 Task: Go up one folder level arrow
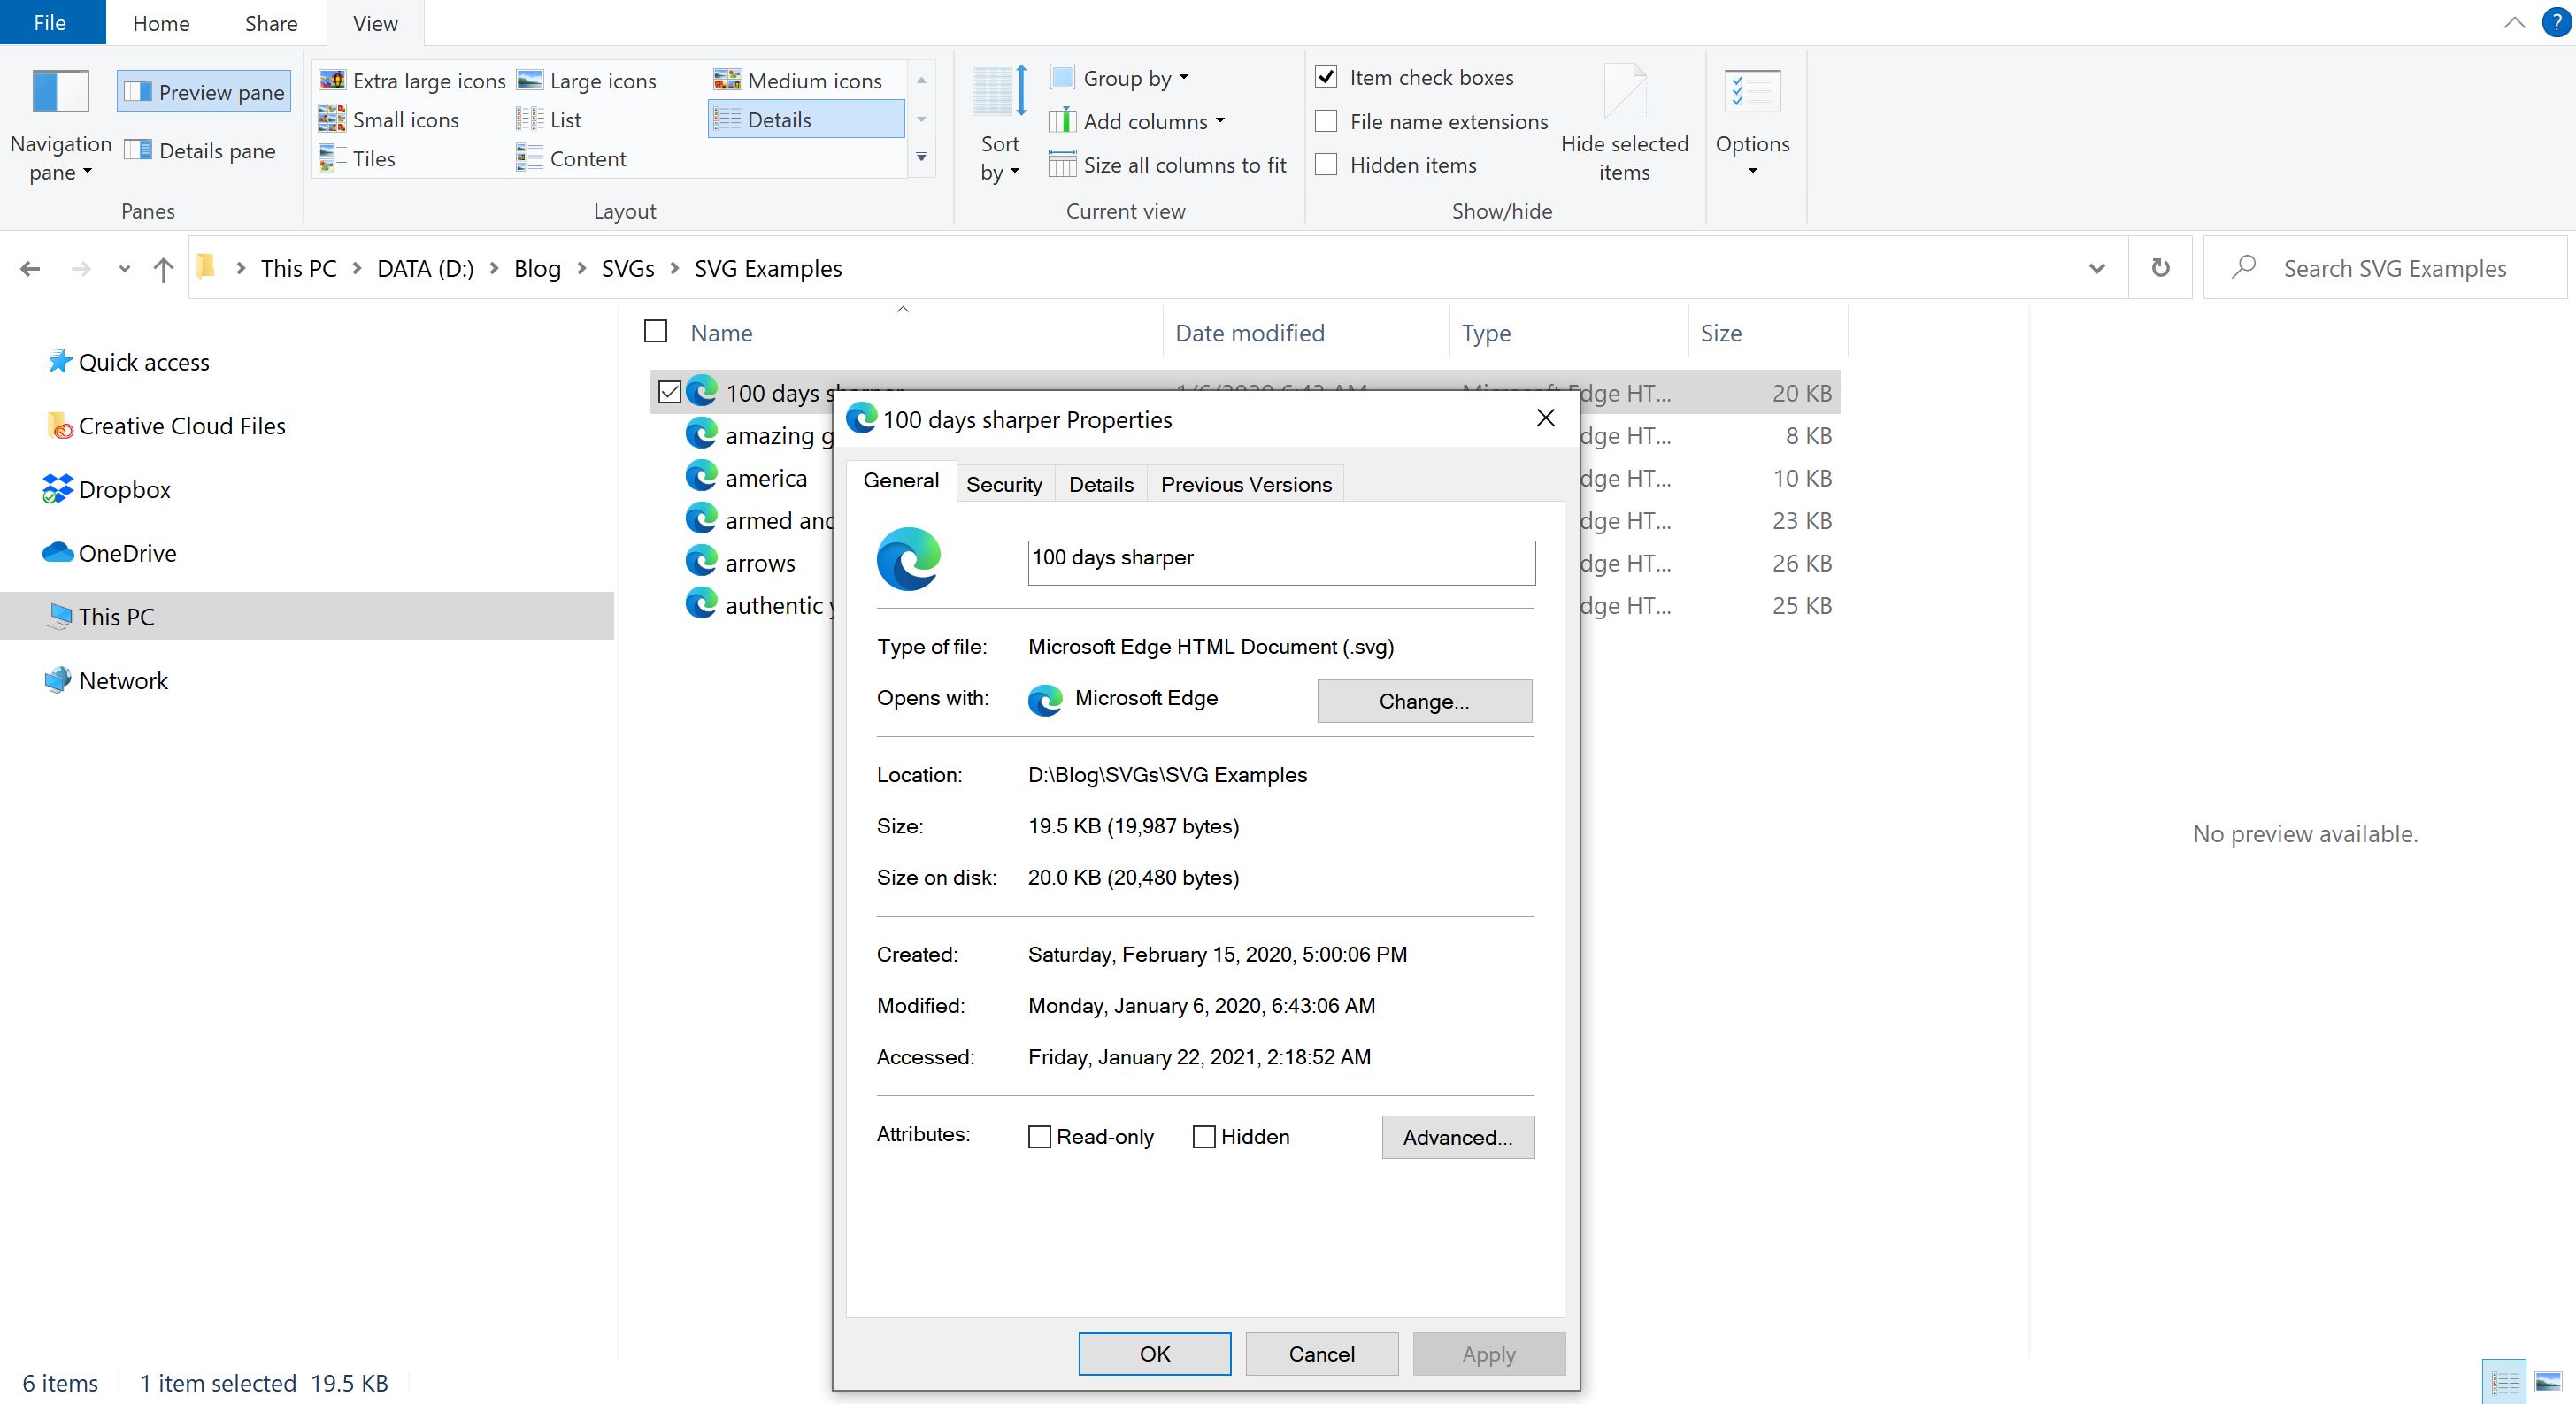point(163,269)
